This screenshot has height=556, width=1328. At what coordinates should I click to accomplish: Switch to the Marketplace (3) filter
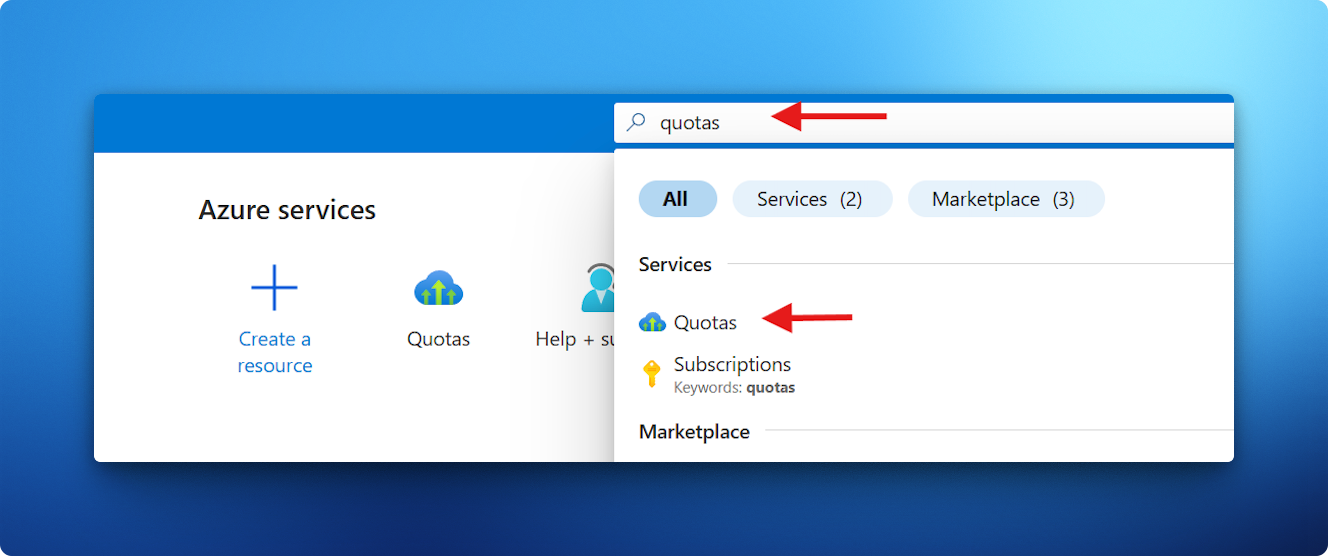1005,199
